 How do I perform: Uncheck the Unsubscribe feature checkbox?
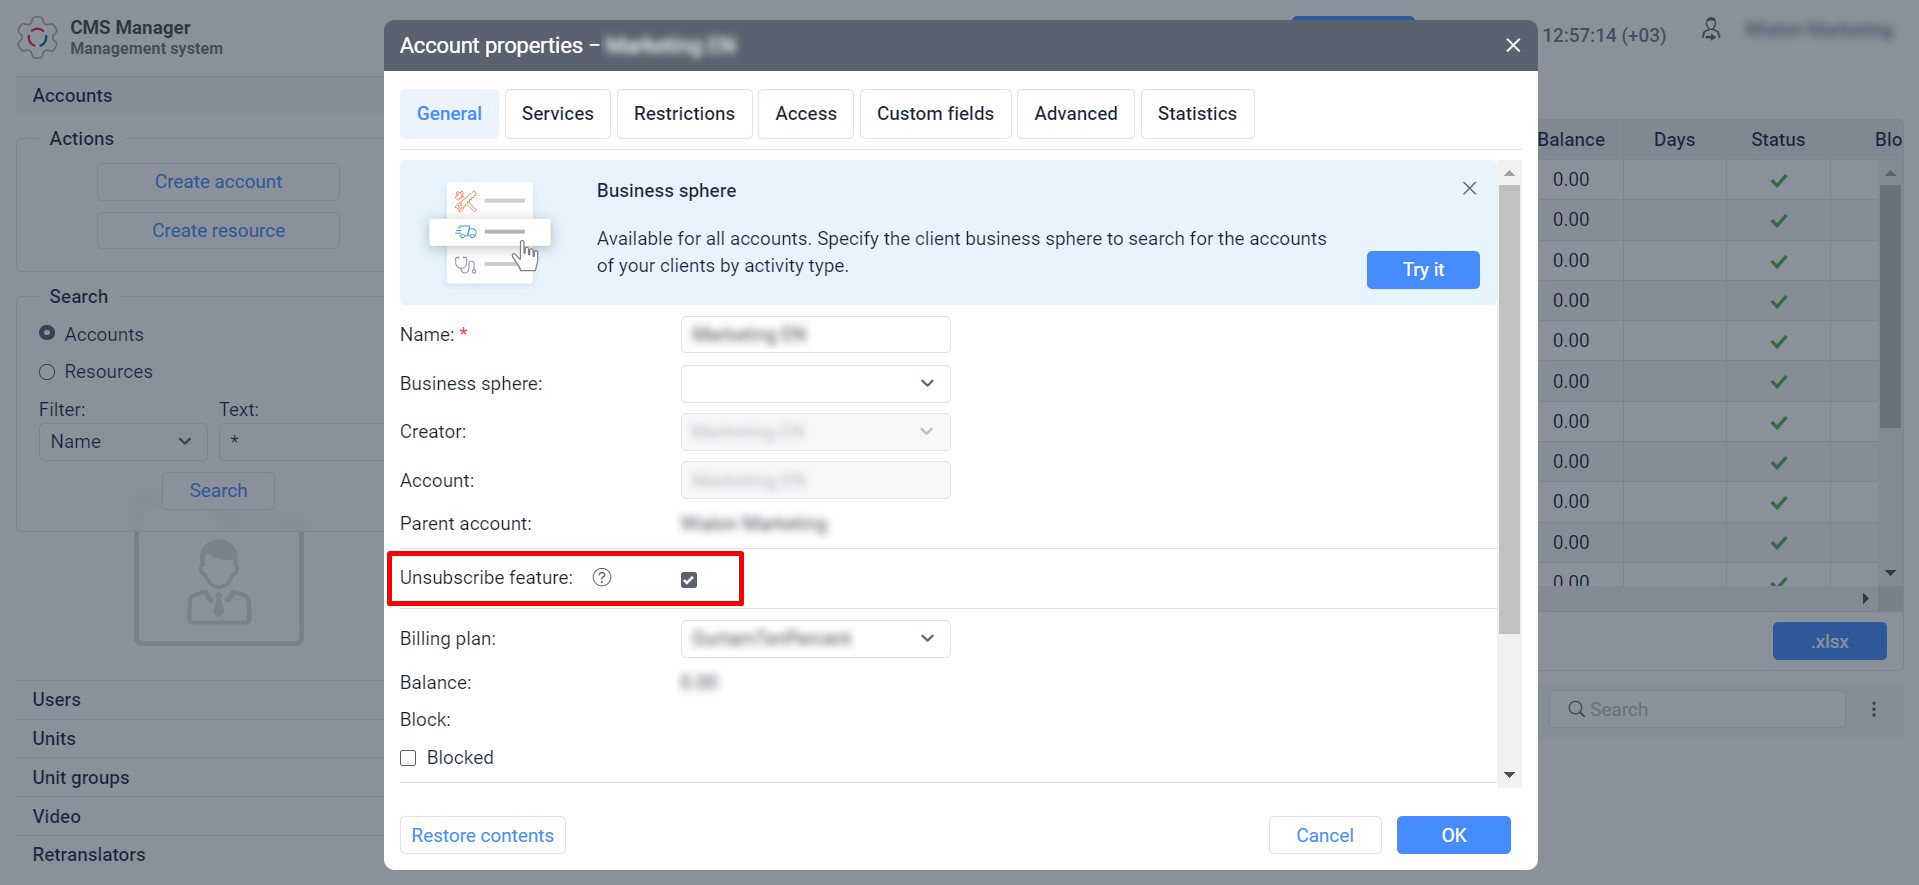pyautogui.click(x=689, y=580)
